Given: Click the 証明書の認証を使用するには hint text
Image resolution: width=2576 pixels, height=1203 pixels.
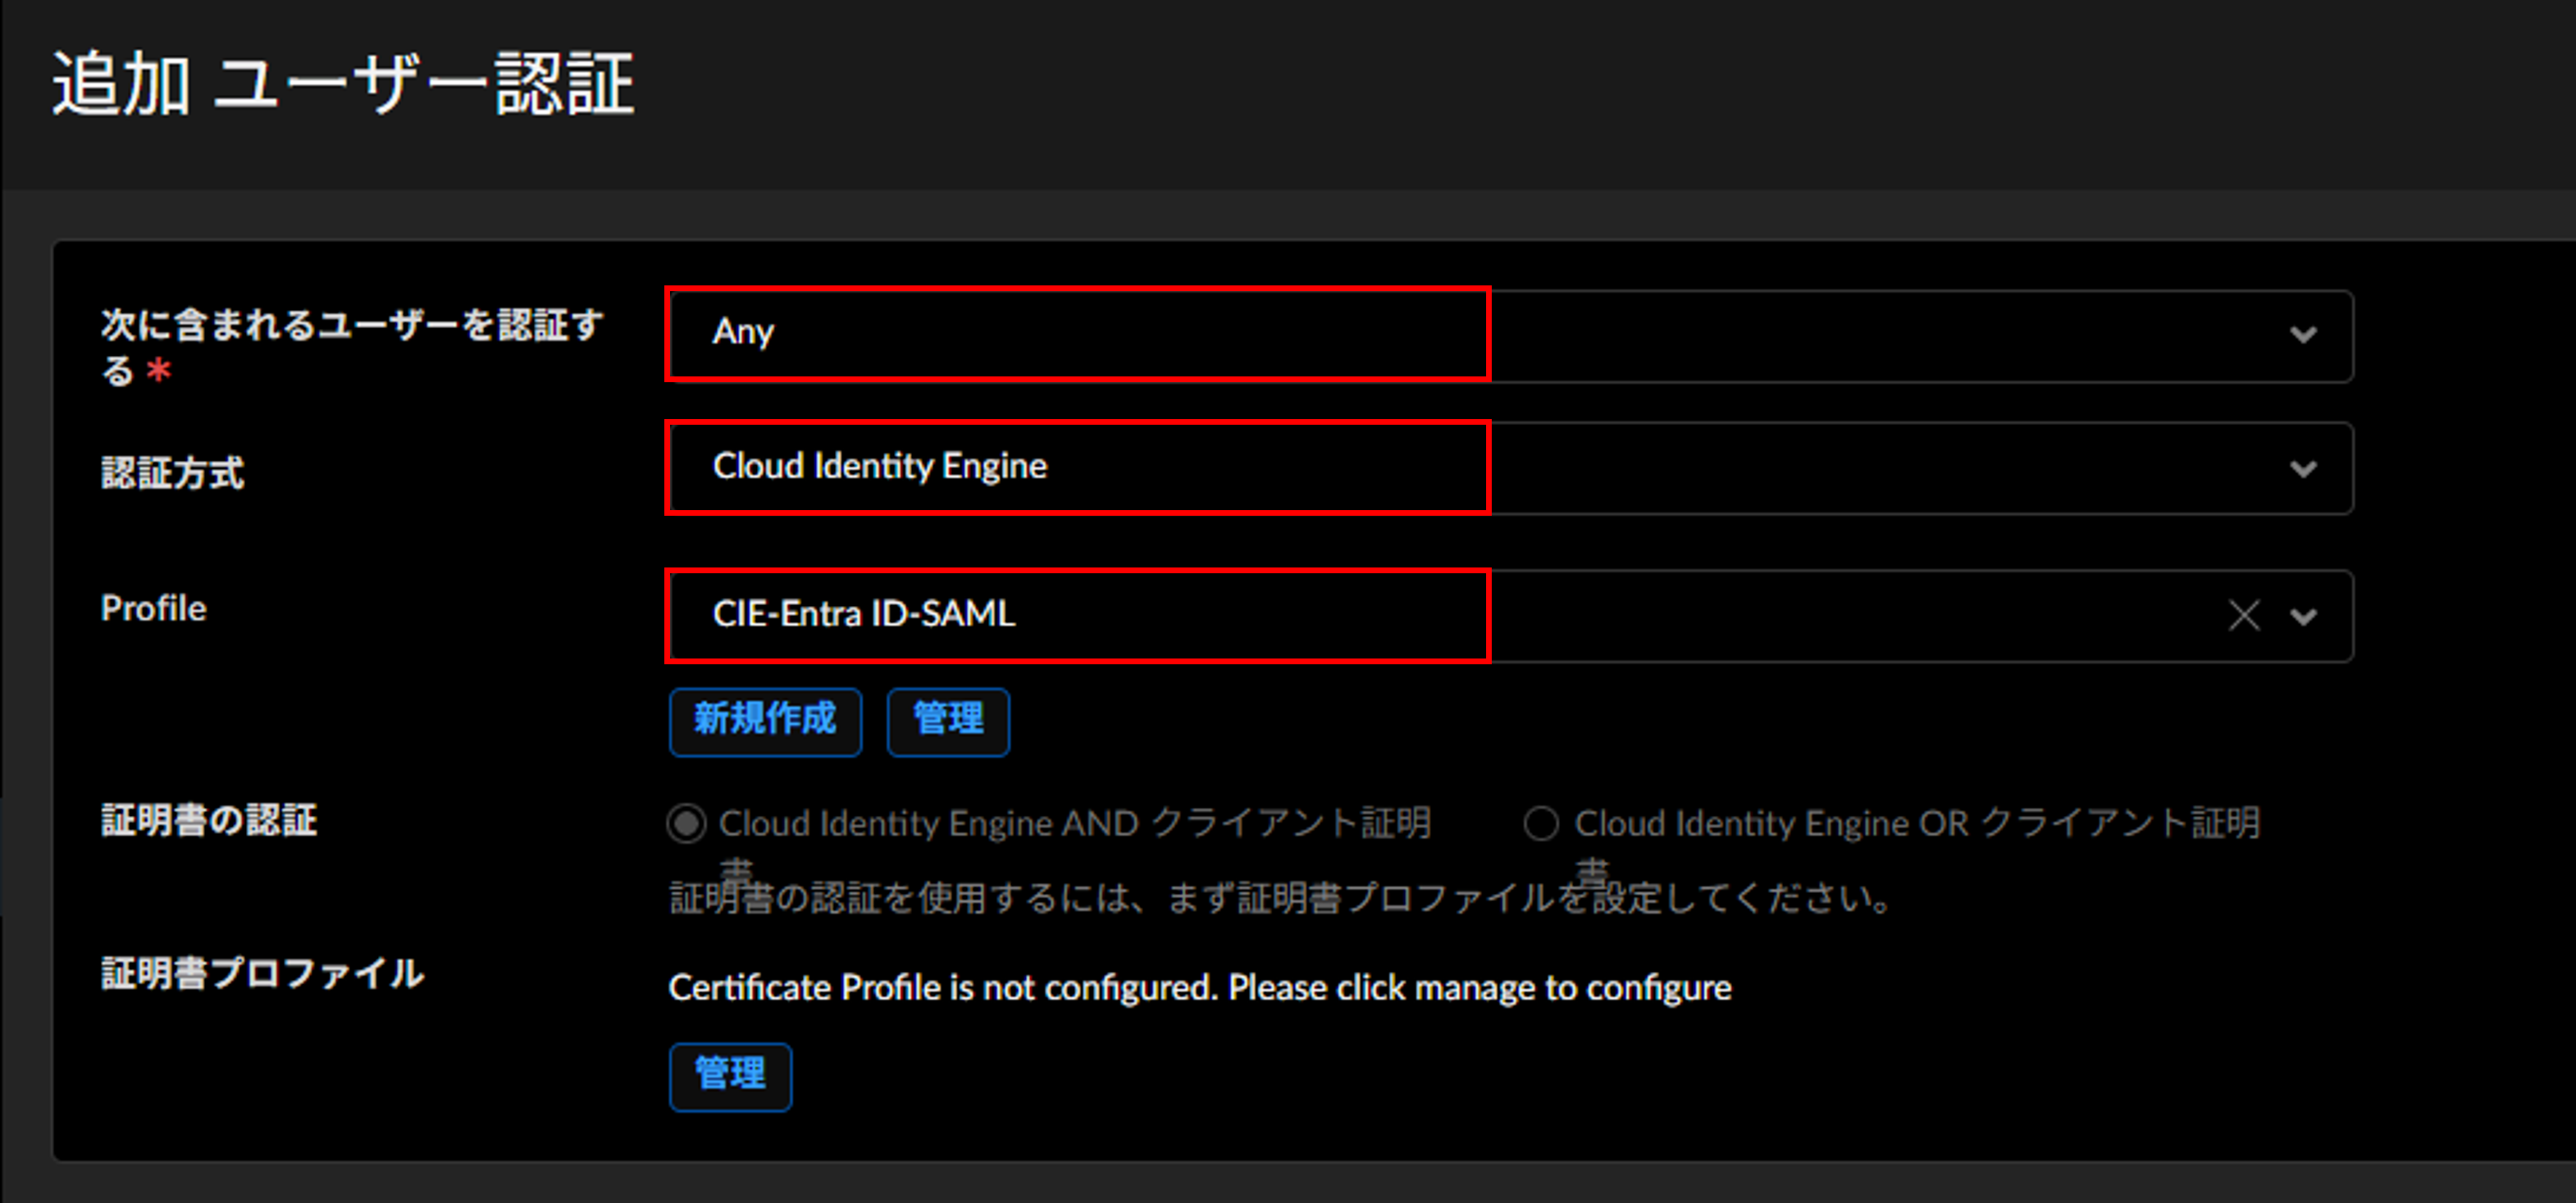Looking at the screenshot, I should 1281,898.
